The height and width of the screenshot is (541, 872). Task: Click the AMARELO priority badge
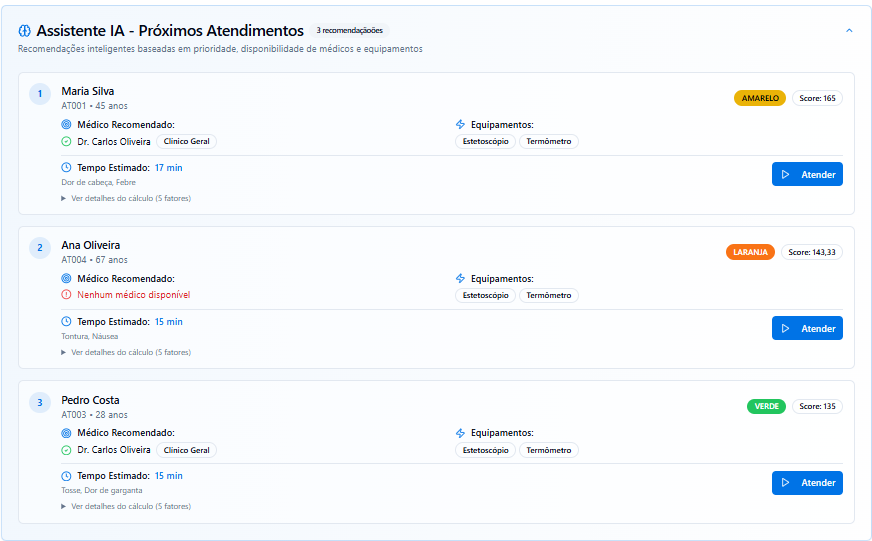[x=759, y=98]
